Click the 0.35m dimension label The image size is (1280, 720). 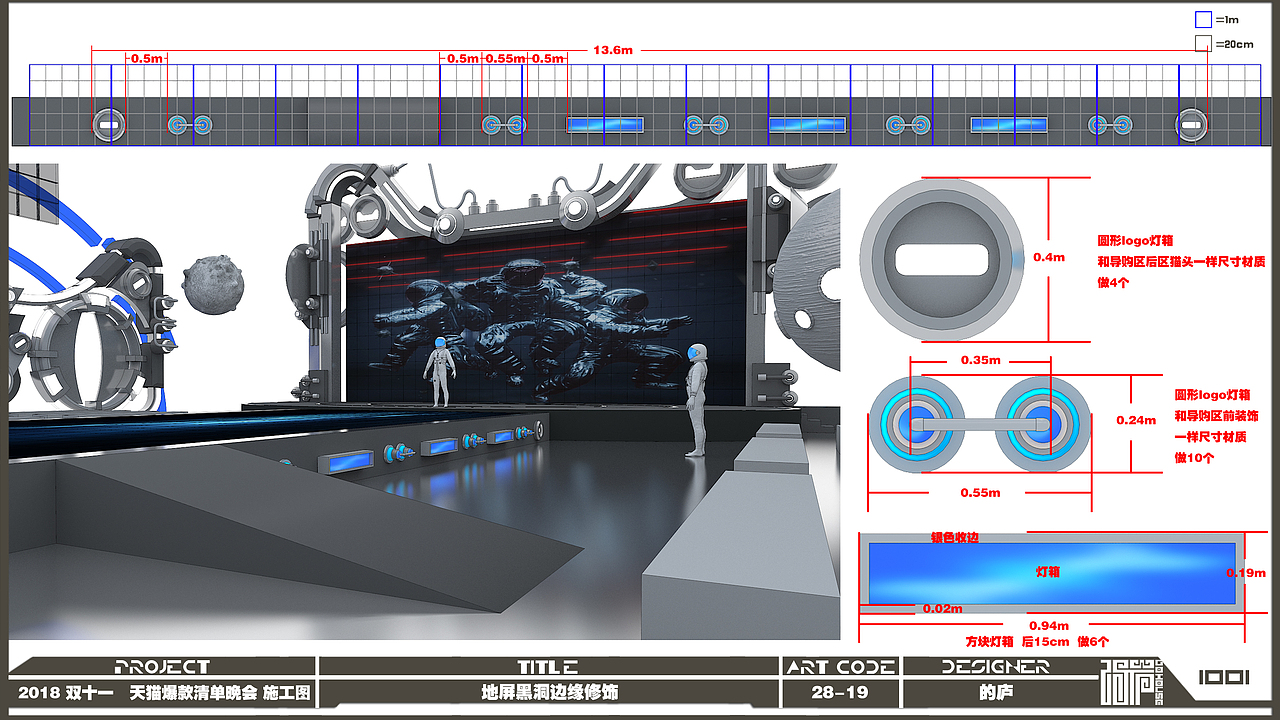coord(980,360)
